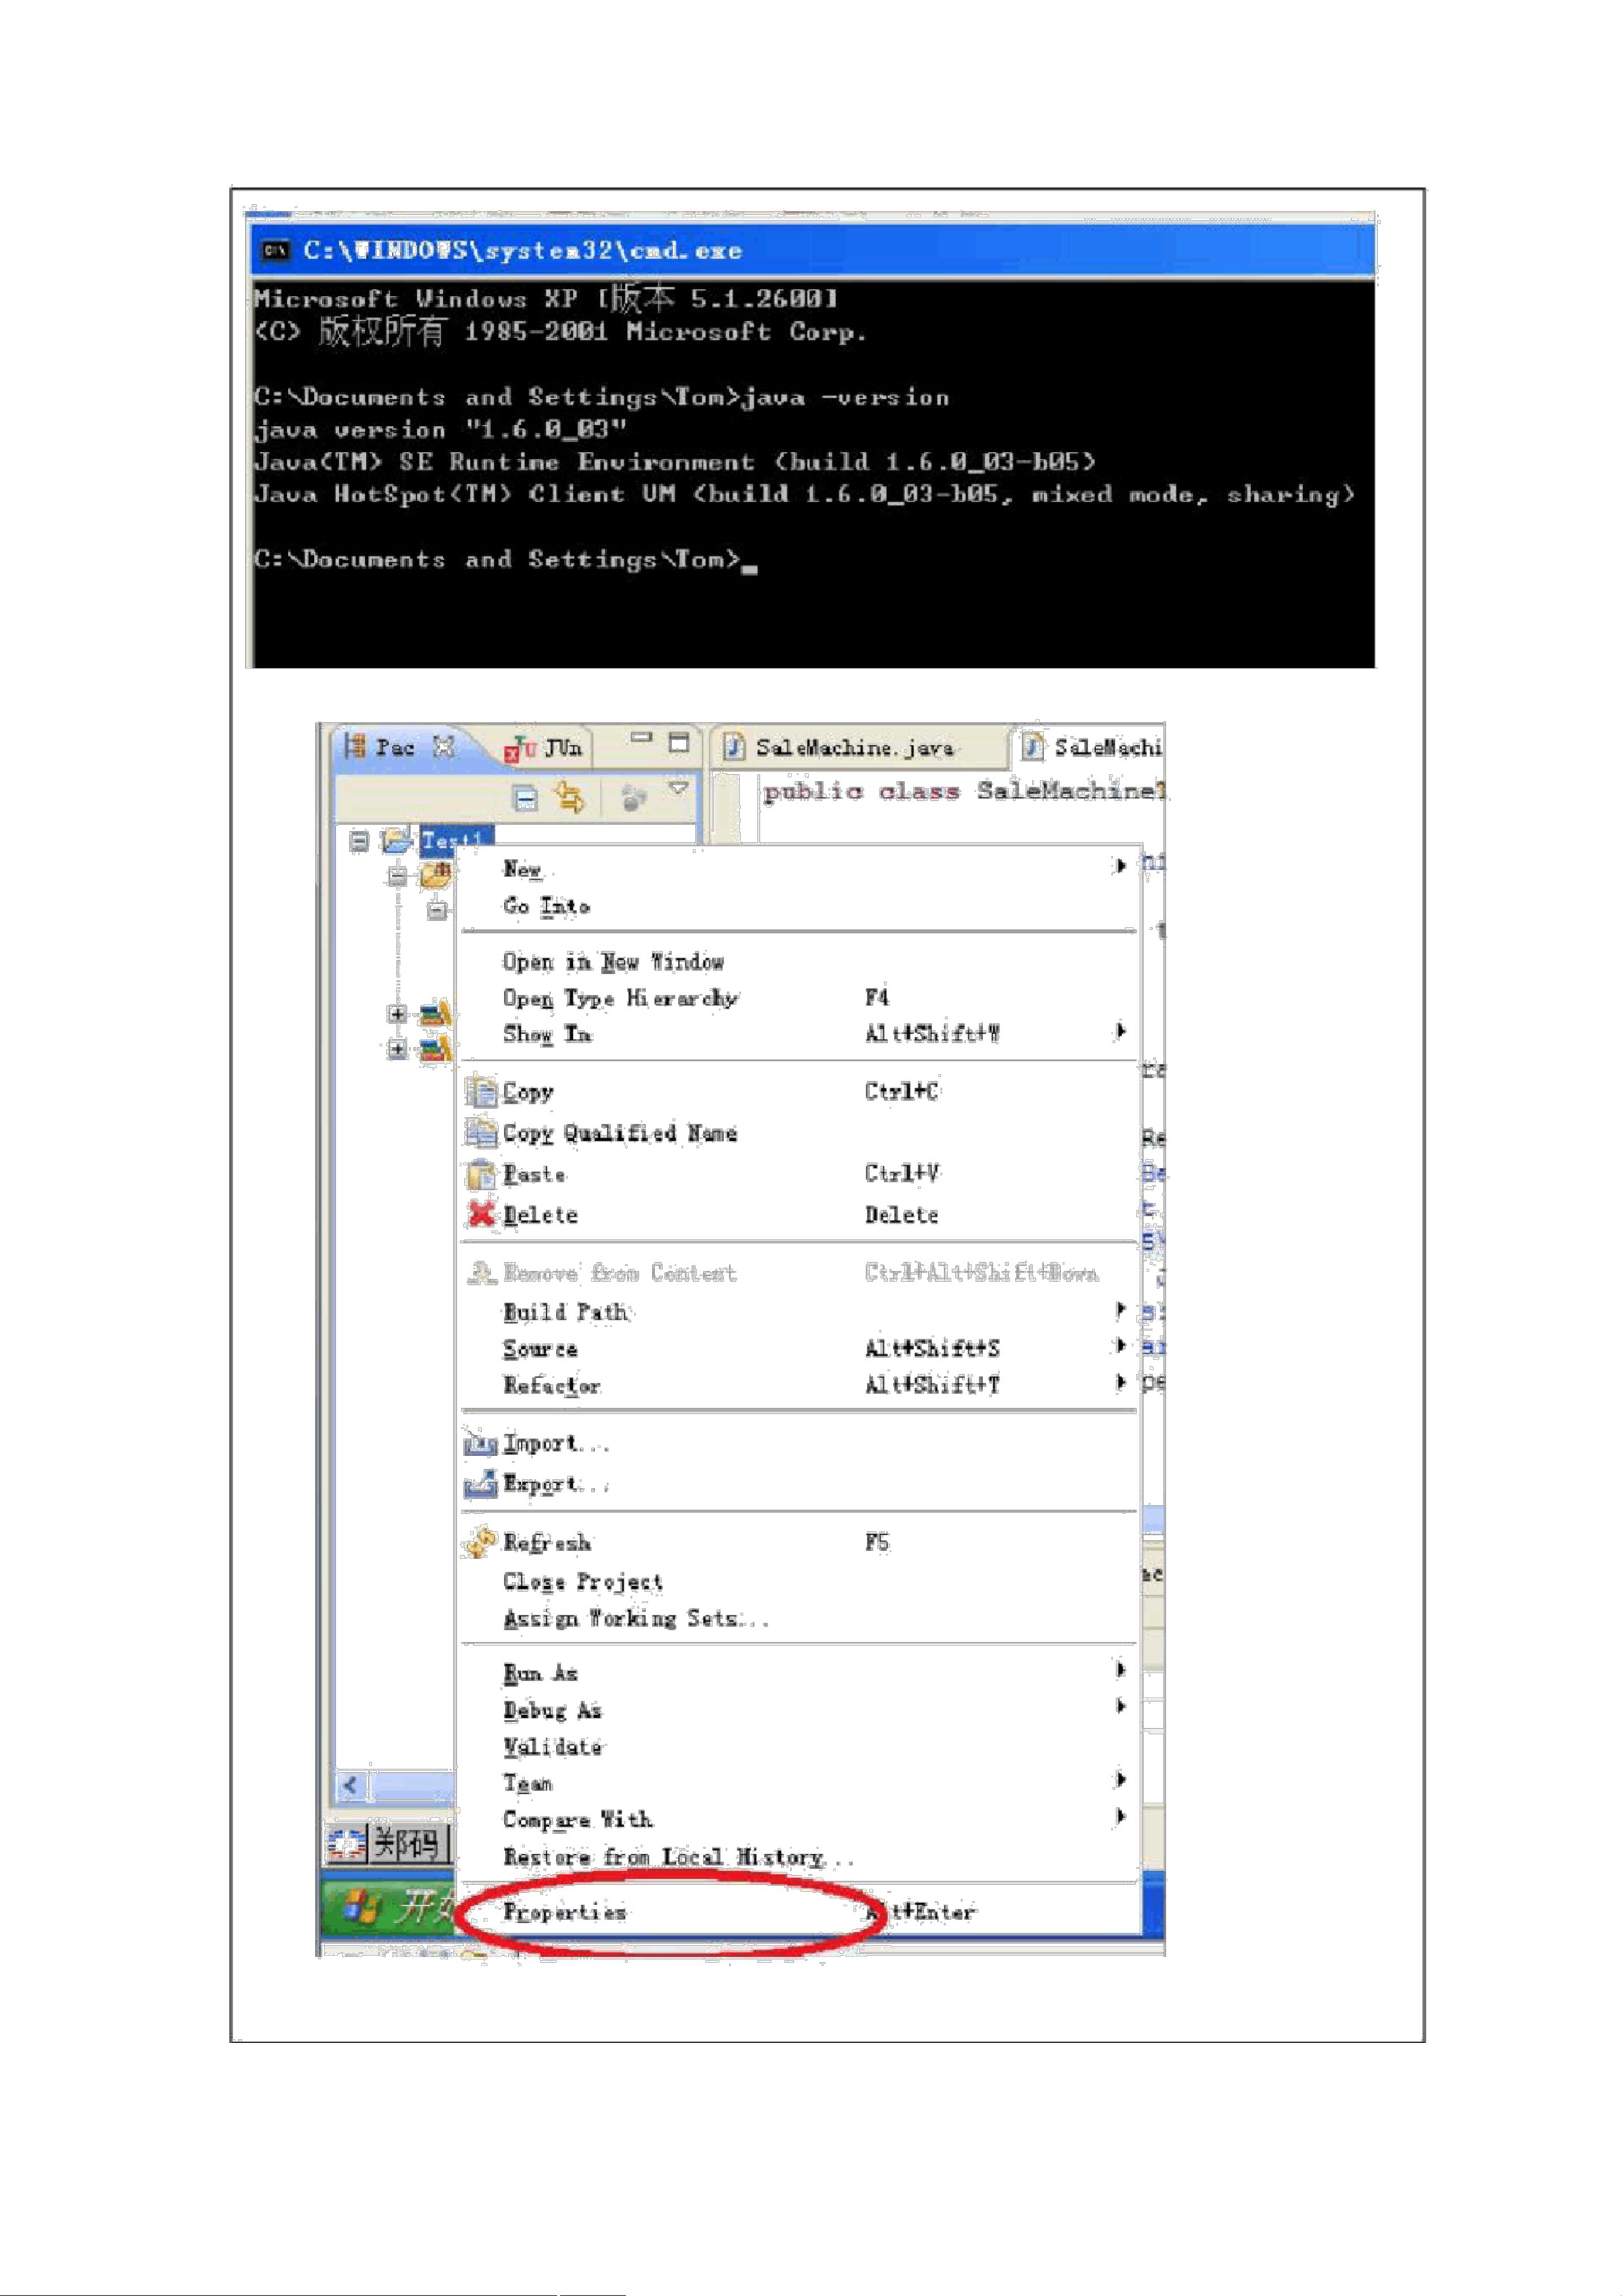Choose Export... from context menu
The width and height of the screenshot is (1622, 2296).
click(798, 1484)
